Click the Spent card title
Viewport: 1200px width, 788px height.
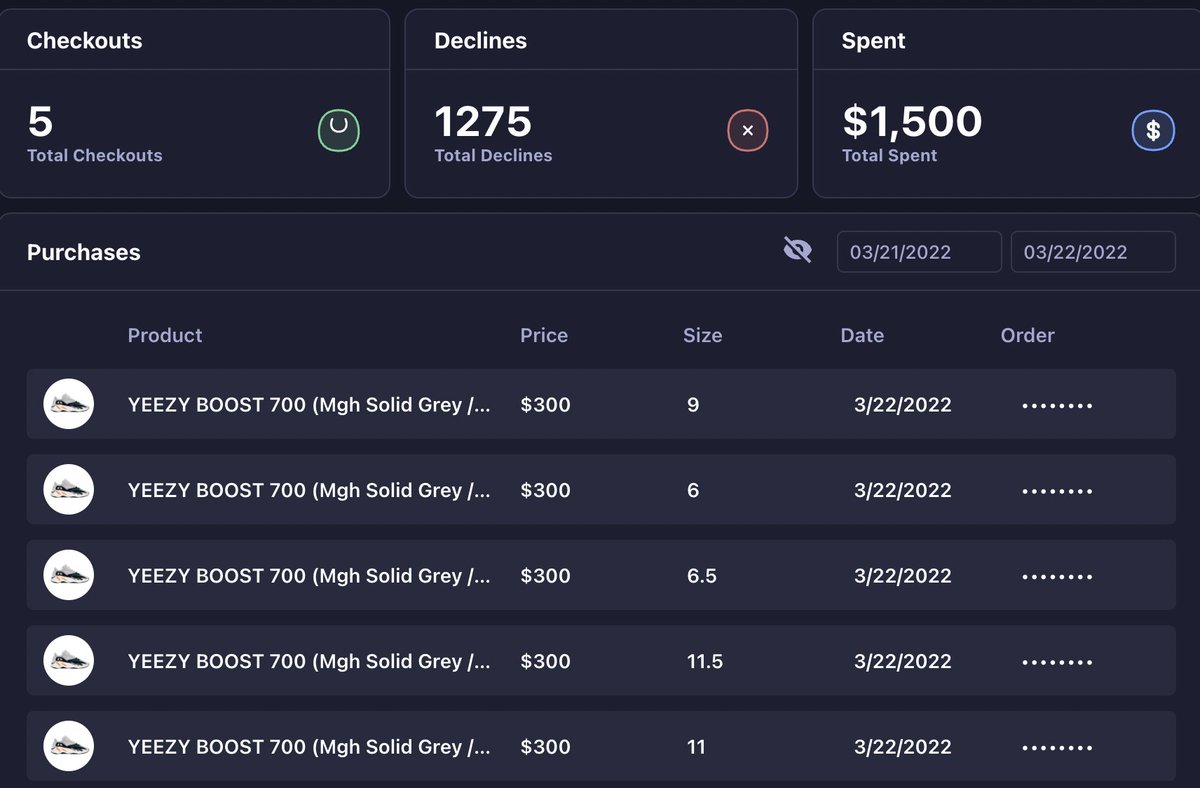click(873, 41)
